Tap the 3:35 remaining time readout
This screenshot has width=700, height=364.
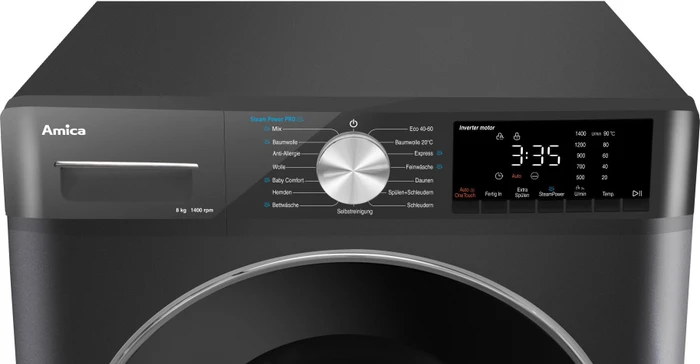535,156
